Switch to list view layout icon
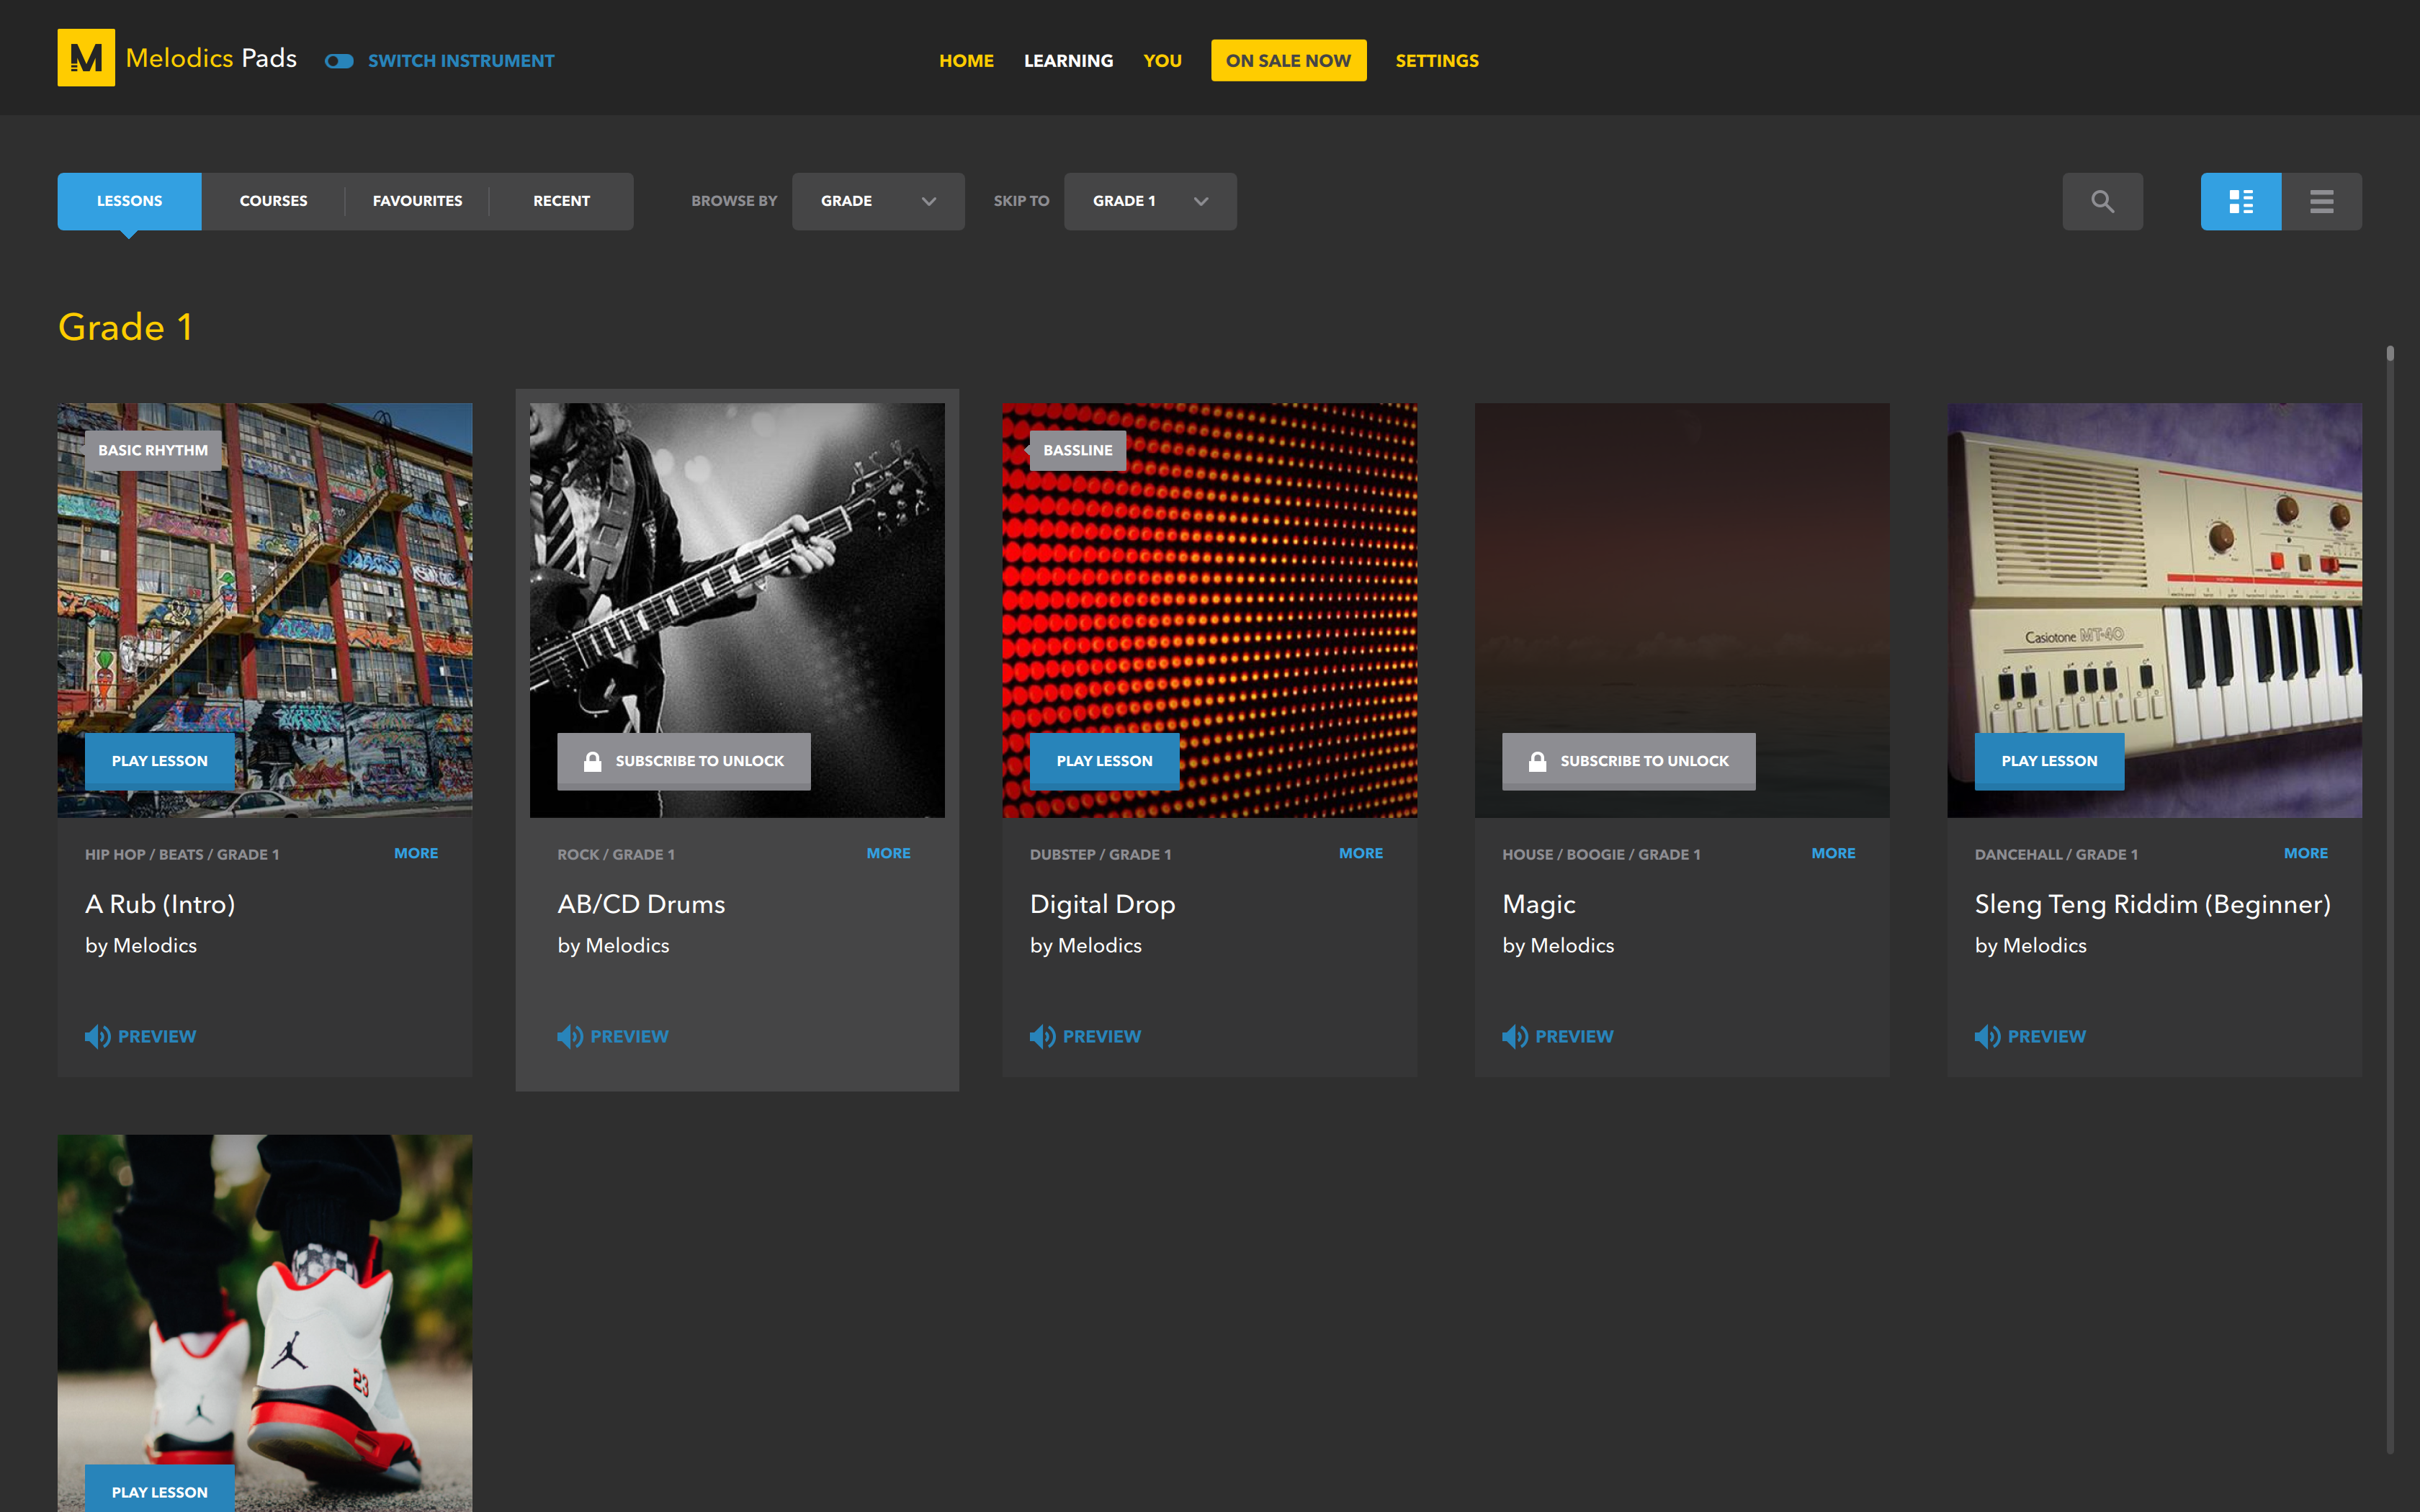 tap(2321, 201)
